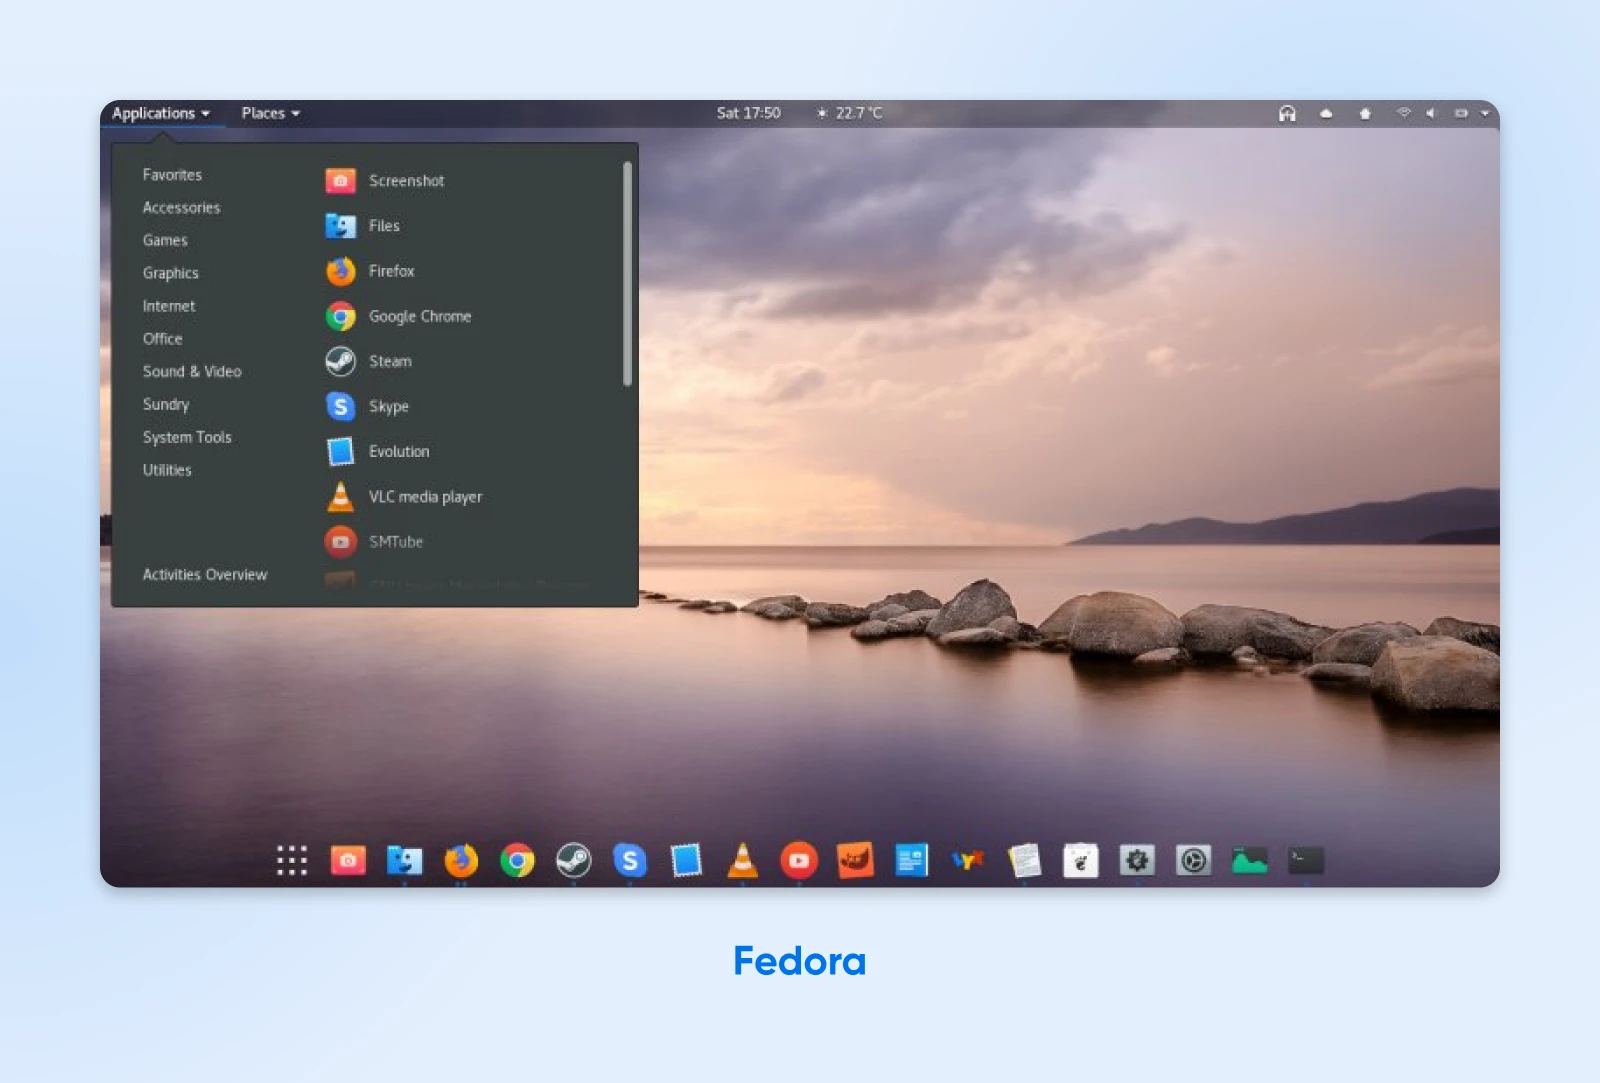1600x1083 pixels.
Task: Expand the system menu arrow at top right
Action: [x=1485, y=113]
